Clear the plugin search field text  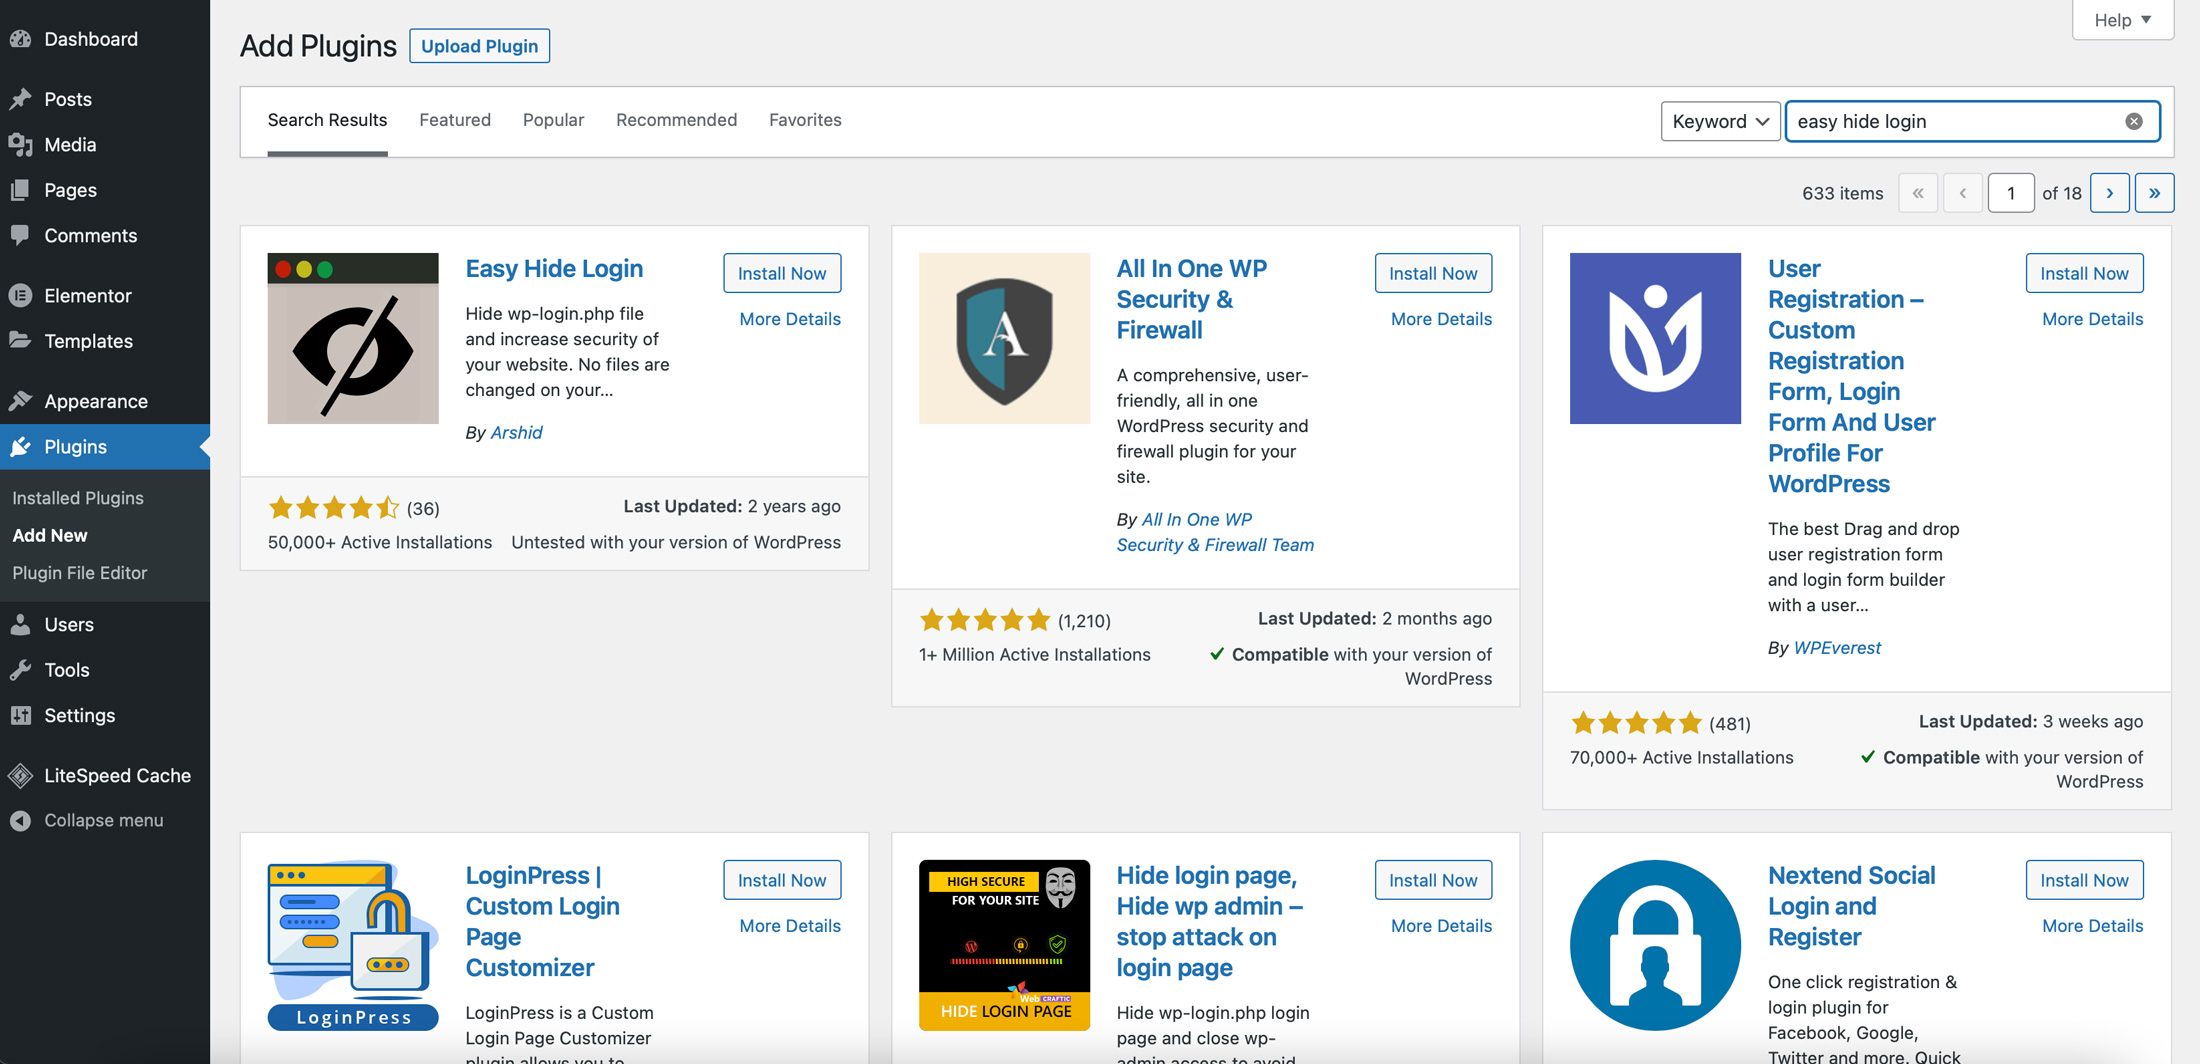(2133, 121)
